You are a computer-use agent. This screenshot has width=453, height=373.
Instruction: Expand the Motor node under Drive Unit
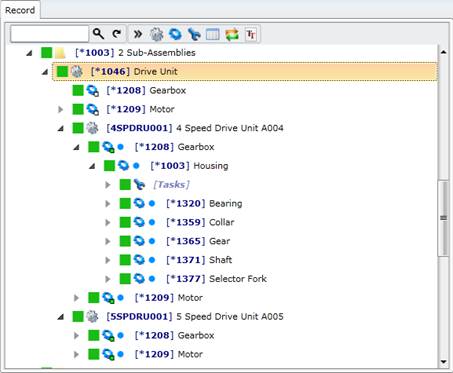coord(60,109)
